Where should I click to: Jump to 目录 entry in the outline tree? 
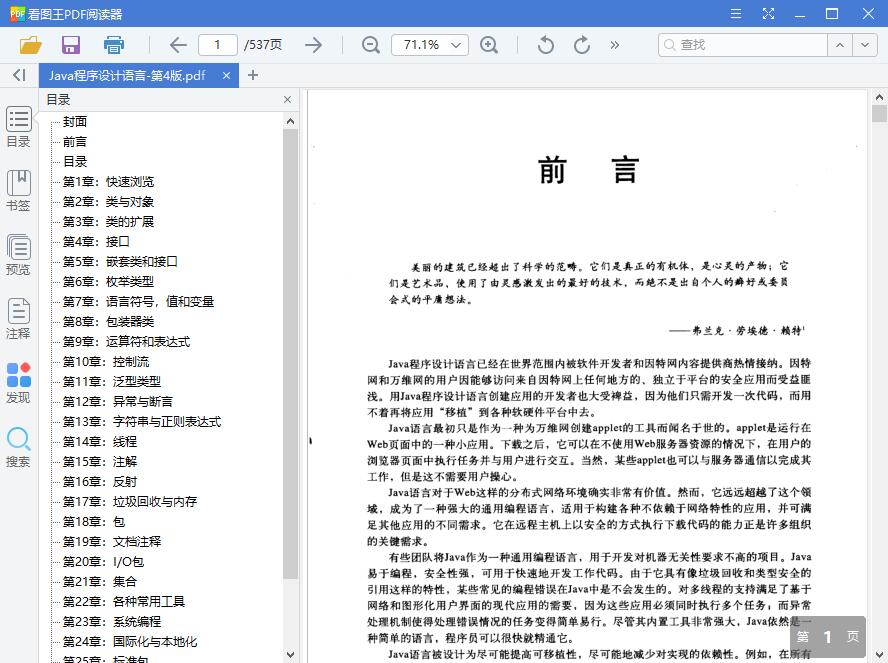[75, 162]
